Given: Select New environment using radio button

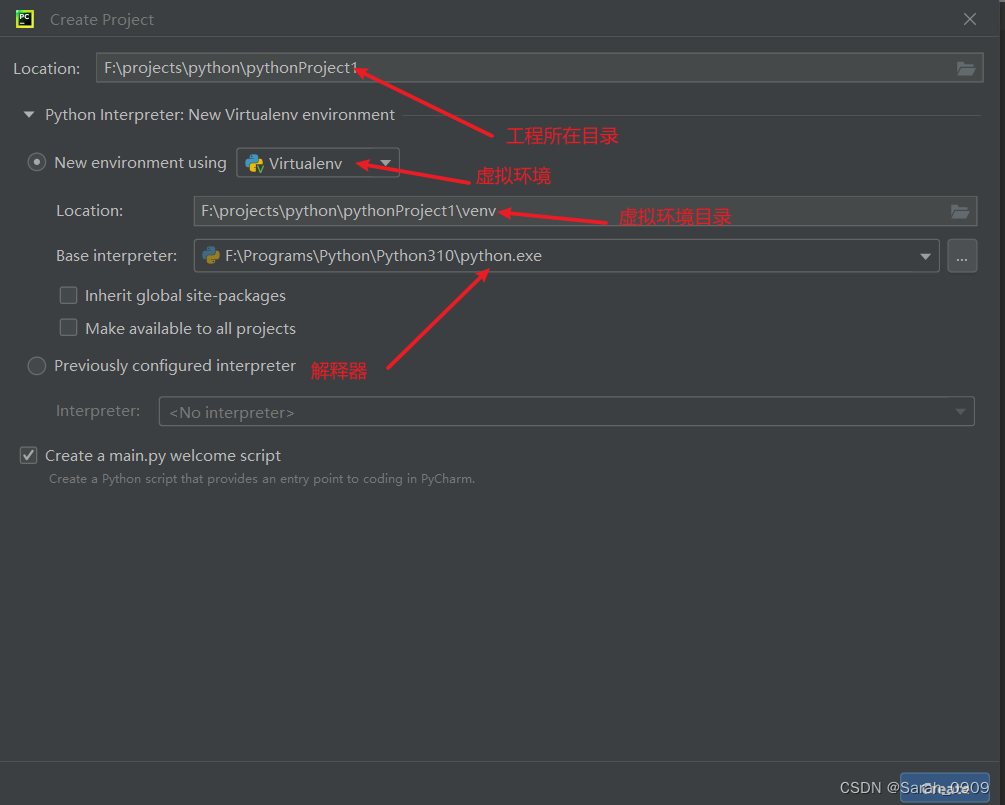Looking at the screenshot, I should pyautogui.click(x=37, y=163).
